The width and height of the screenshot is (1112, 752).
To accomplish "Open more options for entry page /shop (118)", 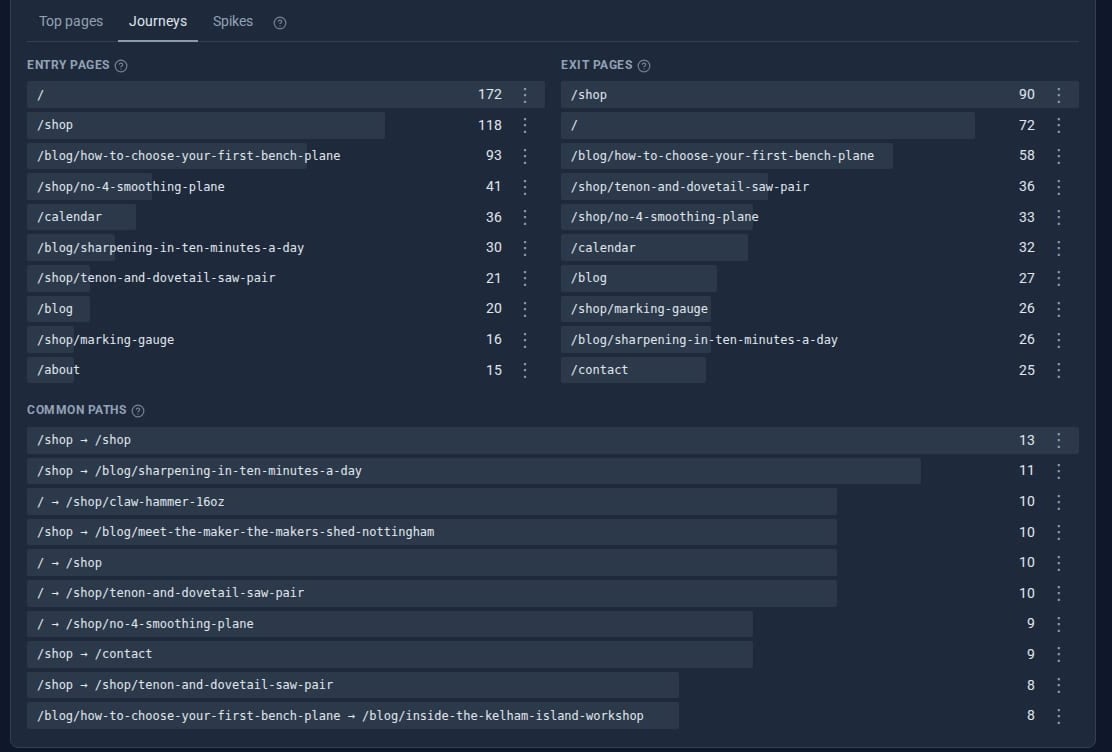I will 525,125.
